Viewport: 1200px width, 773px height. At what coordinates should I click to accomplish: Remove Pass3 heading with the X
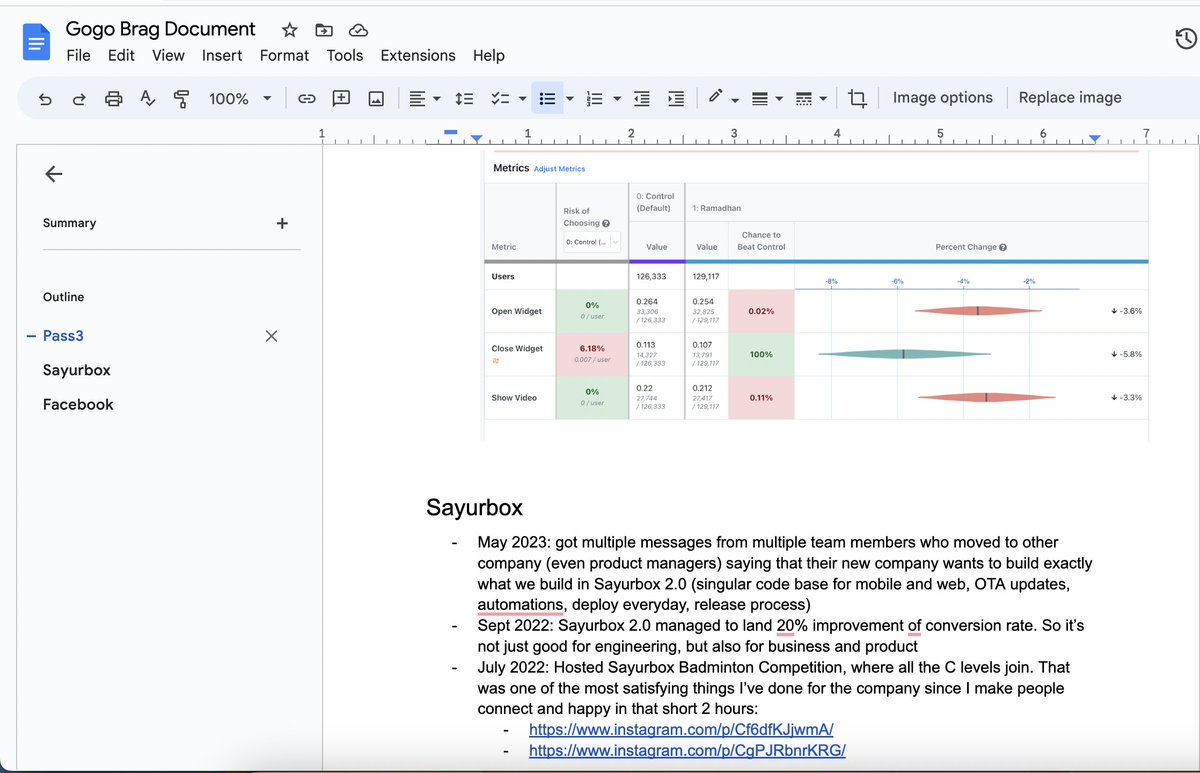pyautogui.click(x=271, y=336)
